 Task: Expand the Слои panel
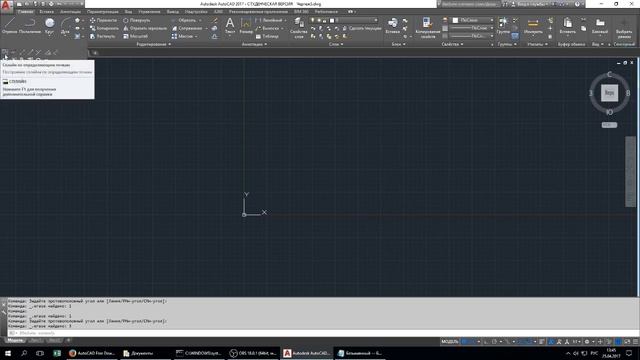click(336, 44)
